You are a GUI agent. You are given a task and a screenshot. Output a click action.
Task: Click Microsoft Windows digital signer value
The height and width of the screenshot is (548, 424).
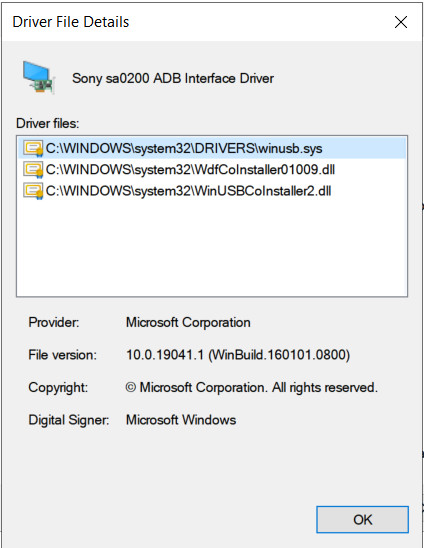tap(181, 420)
